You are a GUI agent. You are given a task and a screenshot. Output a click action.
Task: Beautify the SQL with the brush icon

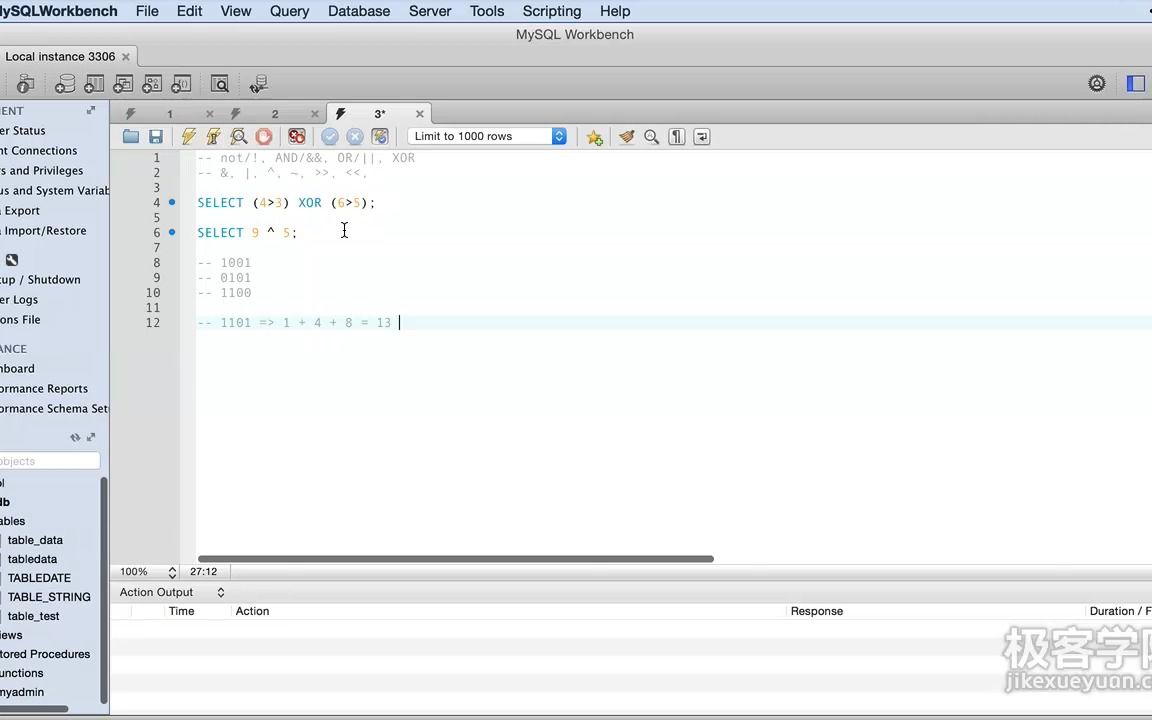pos(627,136)
